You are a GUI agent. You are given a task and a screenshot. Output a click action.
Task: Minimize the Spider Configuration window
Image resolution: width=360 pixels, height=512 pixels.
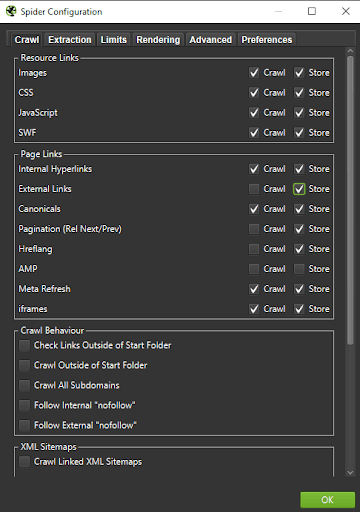278,11
